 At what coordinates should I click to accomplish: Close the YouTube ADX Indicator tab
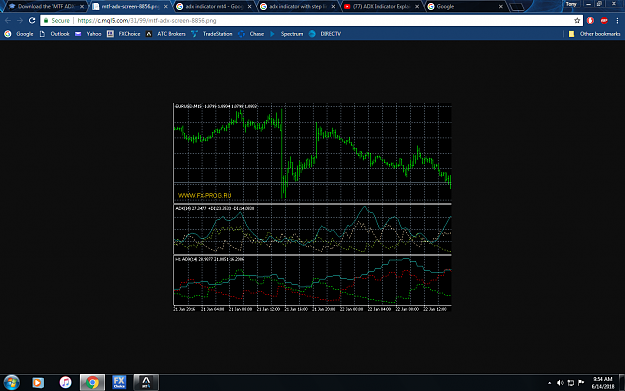(417, 7)
